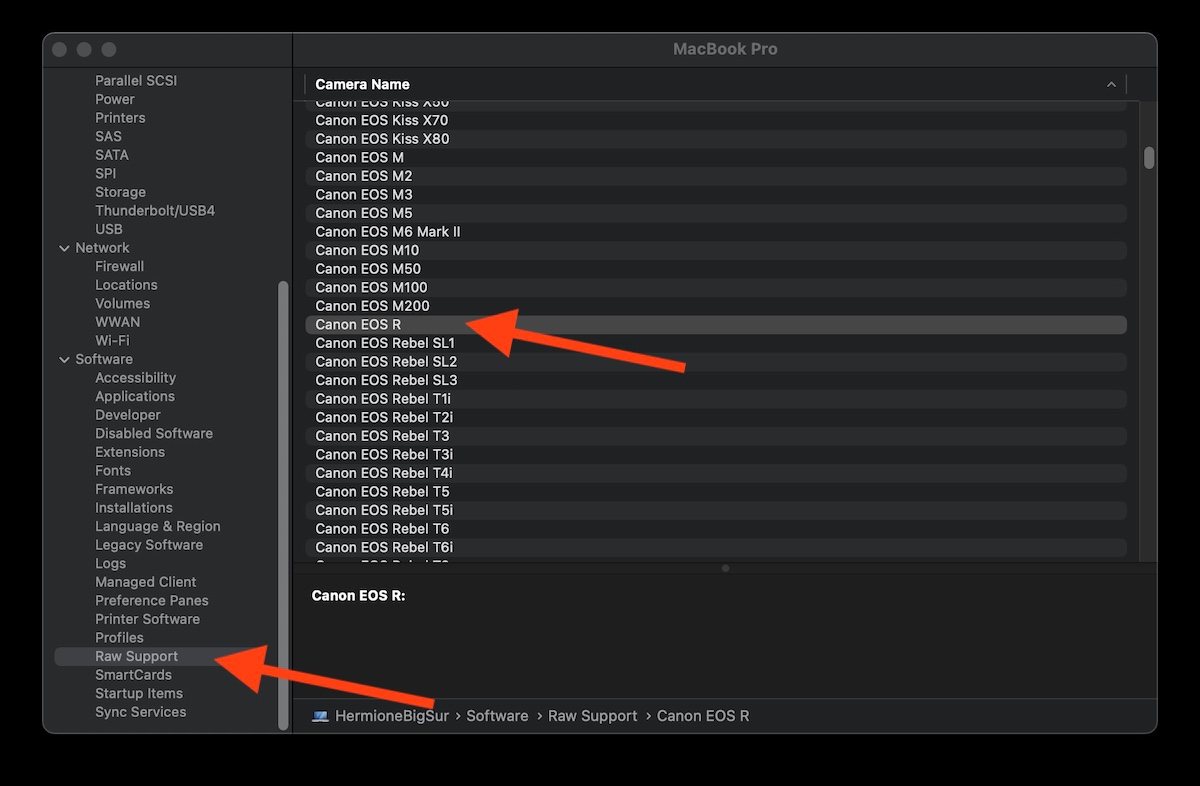Select the Canon EOS M row

[x=716, y=157]
